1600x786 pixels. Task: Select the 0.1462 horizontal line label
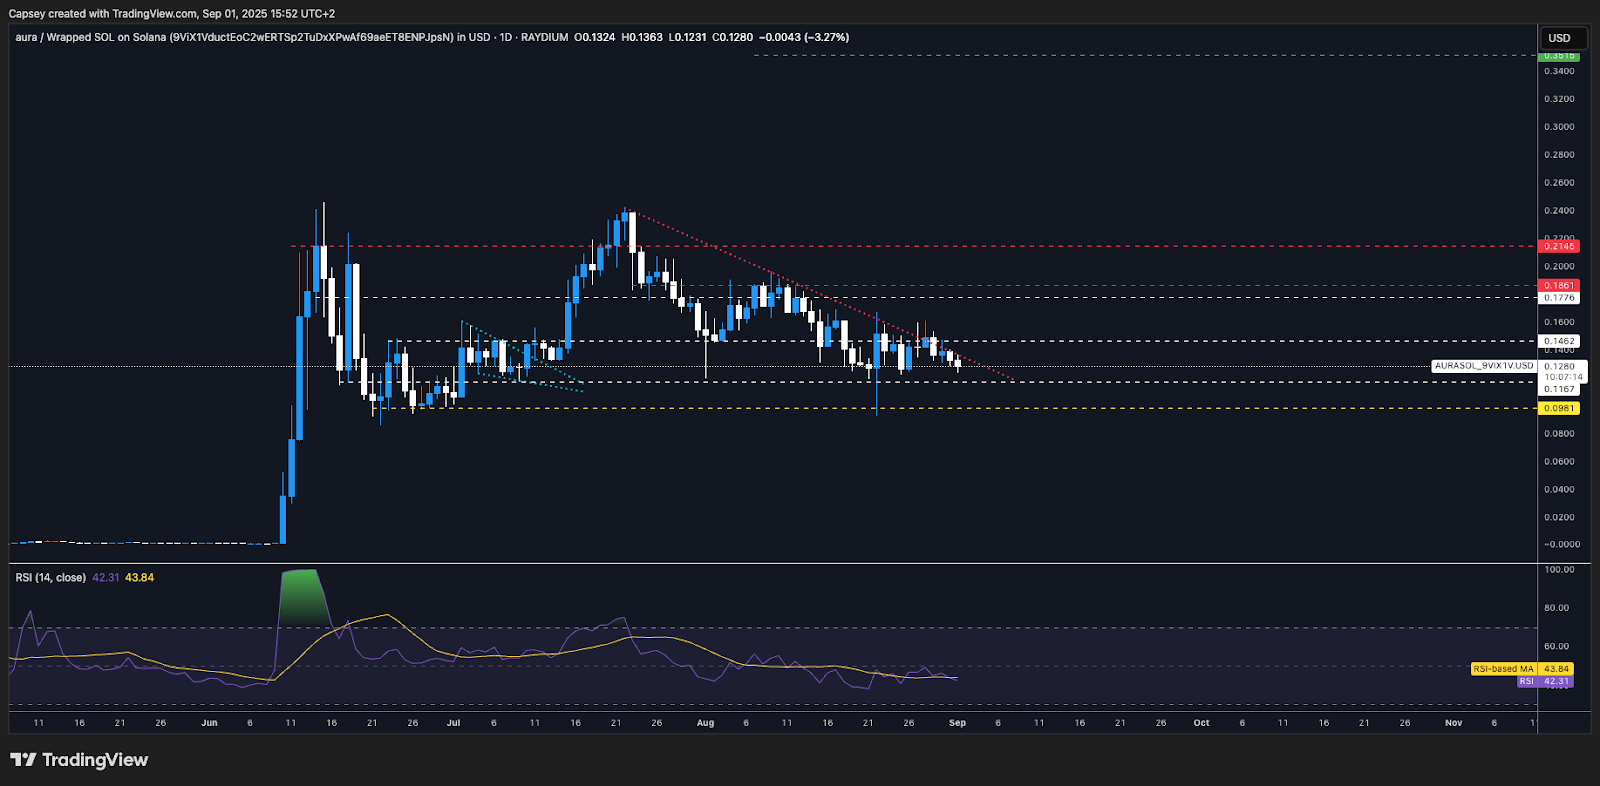tap(1559, 341)
